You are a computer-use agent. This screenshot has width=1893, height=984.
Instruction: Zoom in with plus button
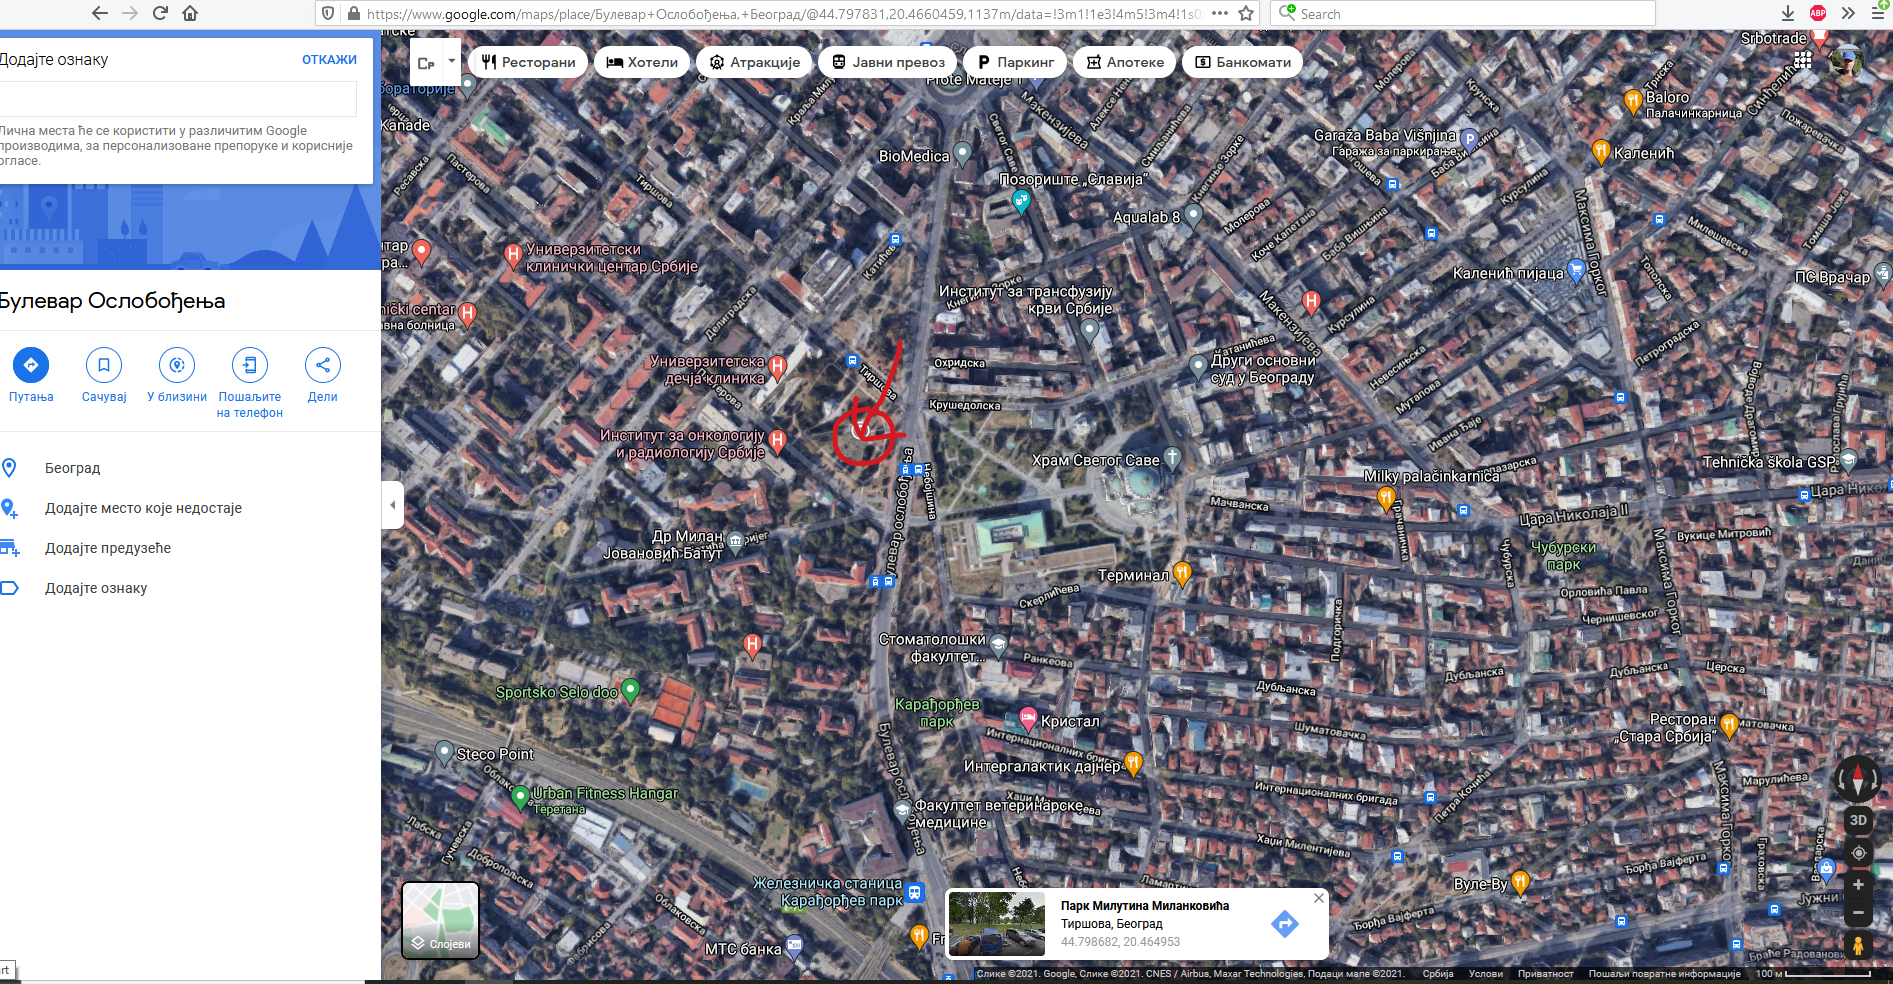(x=1858, y=885)
